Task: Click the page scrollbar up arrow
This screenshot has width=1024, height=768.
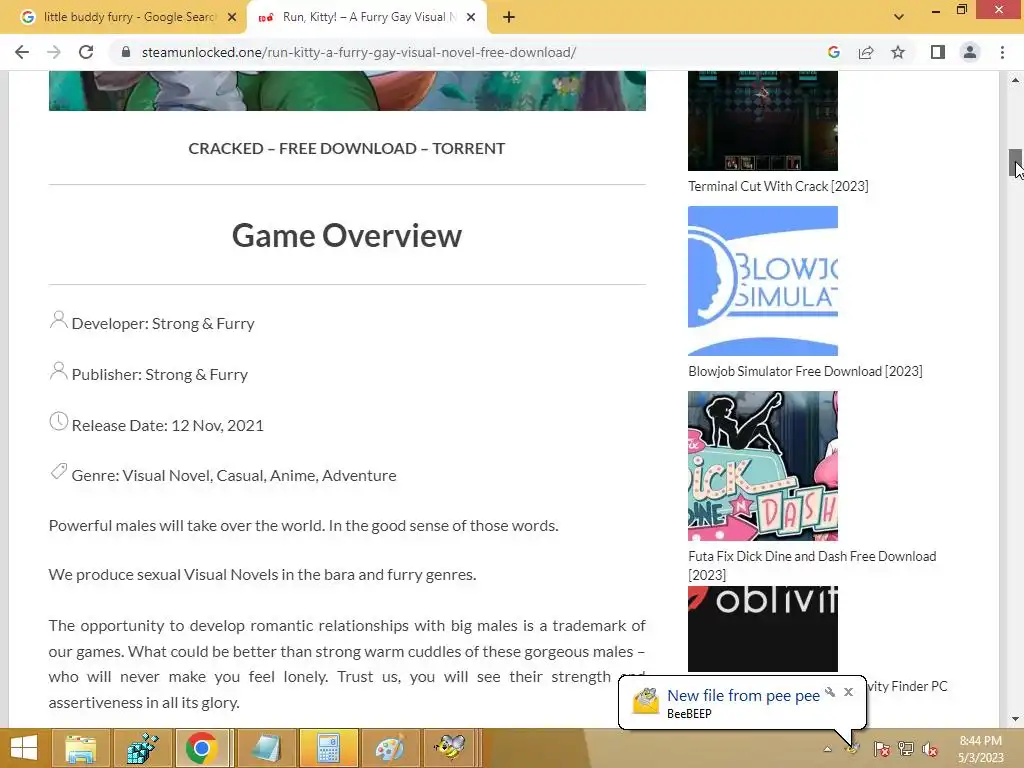Action: point(1015,80)
